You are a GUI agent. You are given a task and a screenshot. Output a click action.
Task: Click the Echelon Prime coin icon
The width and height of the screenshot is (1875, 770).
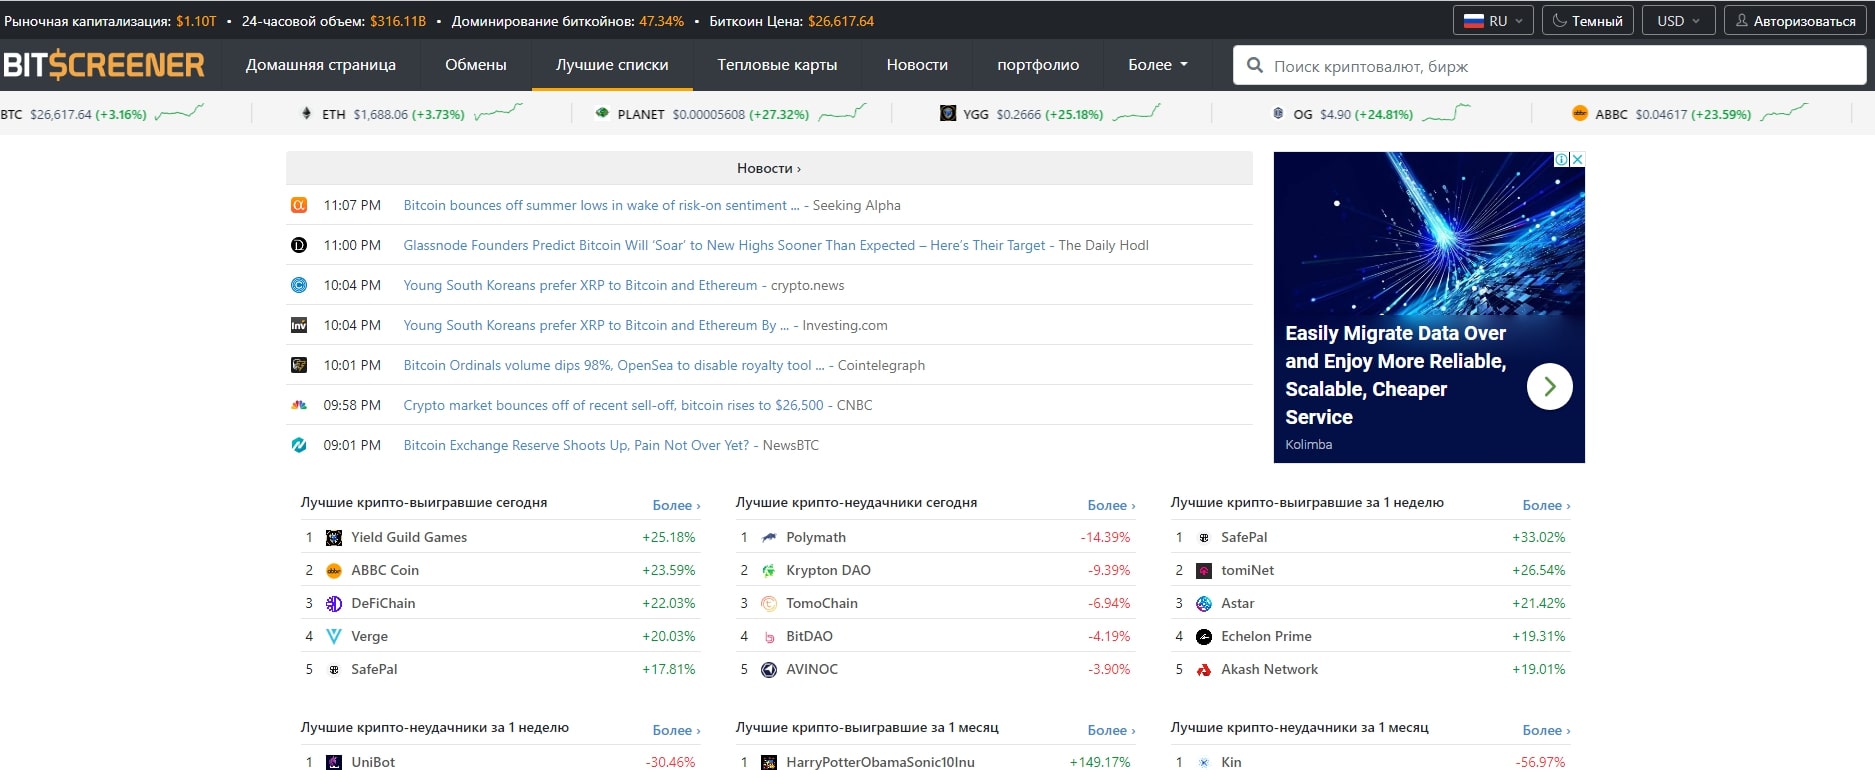tap(1204, 637)
